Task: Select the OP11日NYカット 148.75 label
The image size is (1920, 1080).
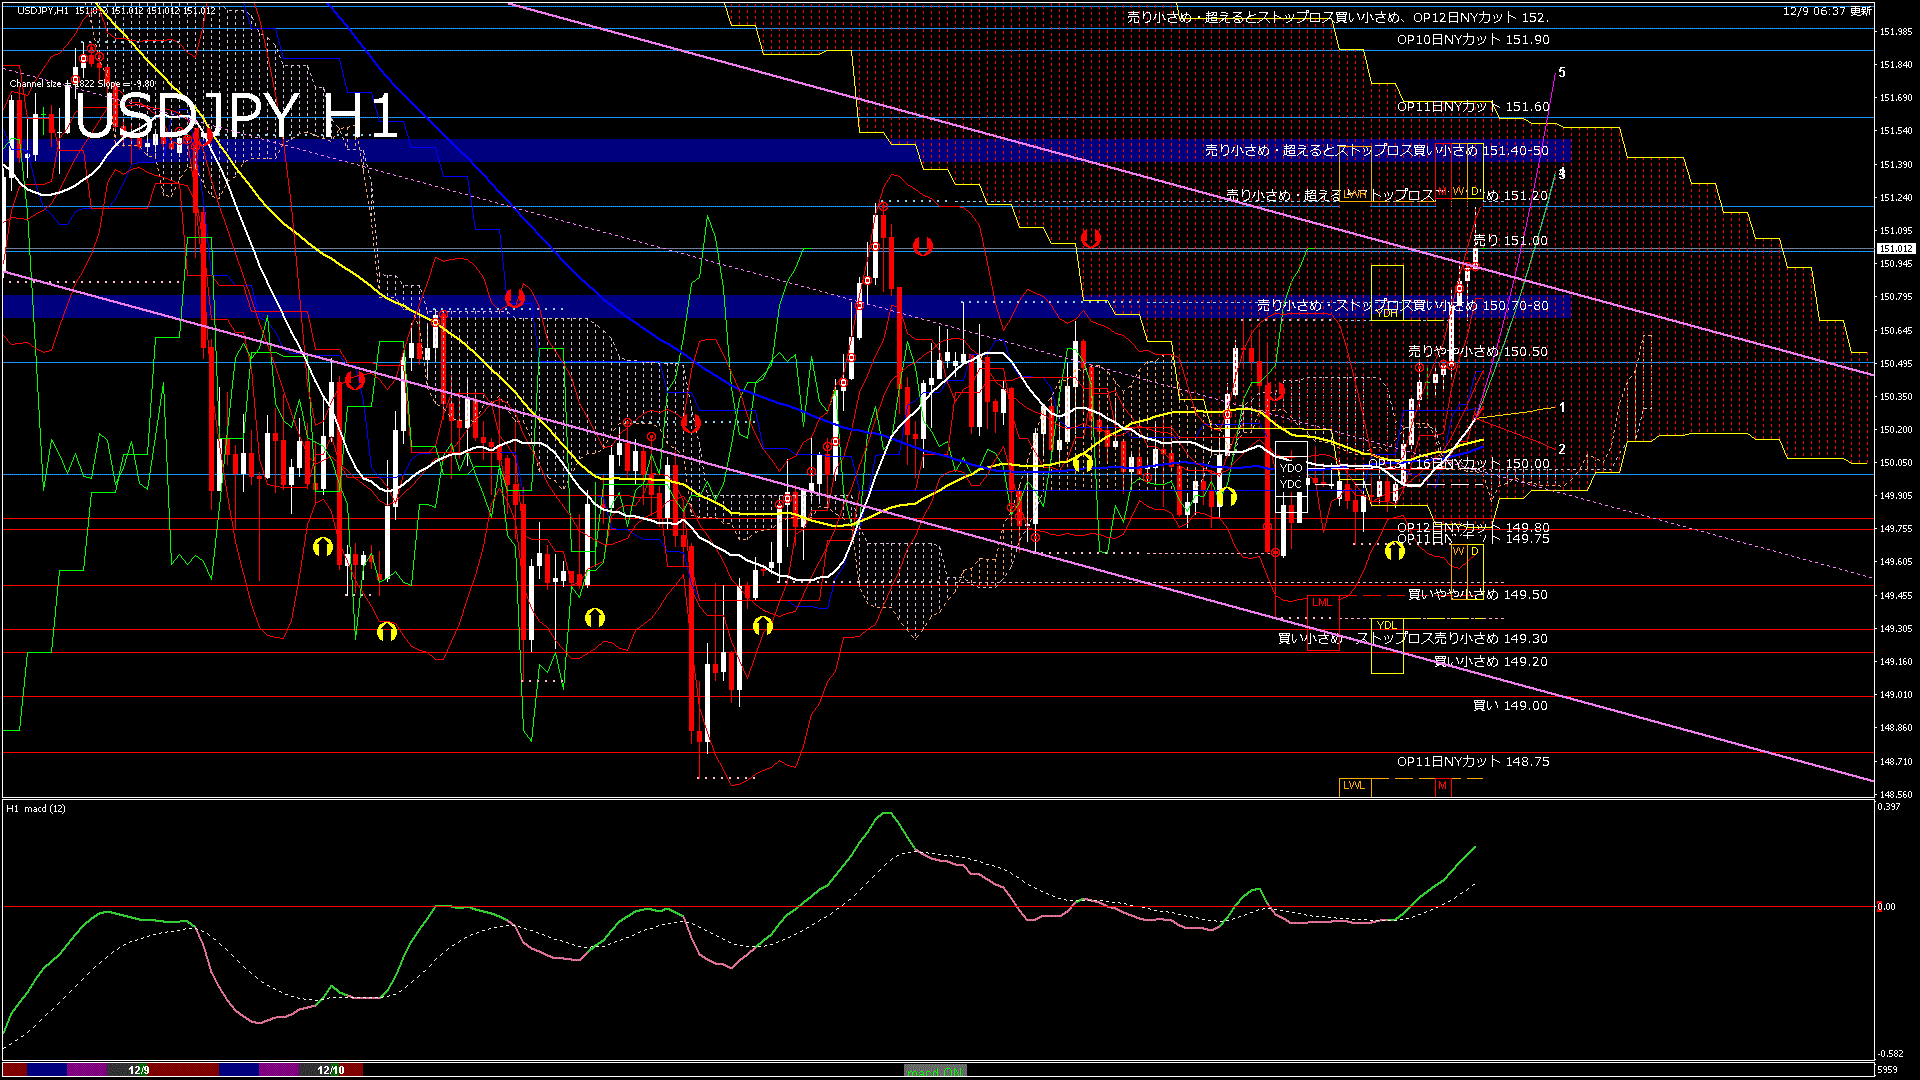Action: (x=1473, y=762)
